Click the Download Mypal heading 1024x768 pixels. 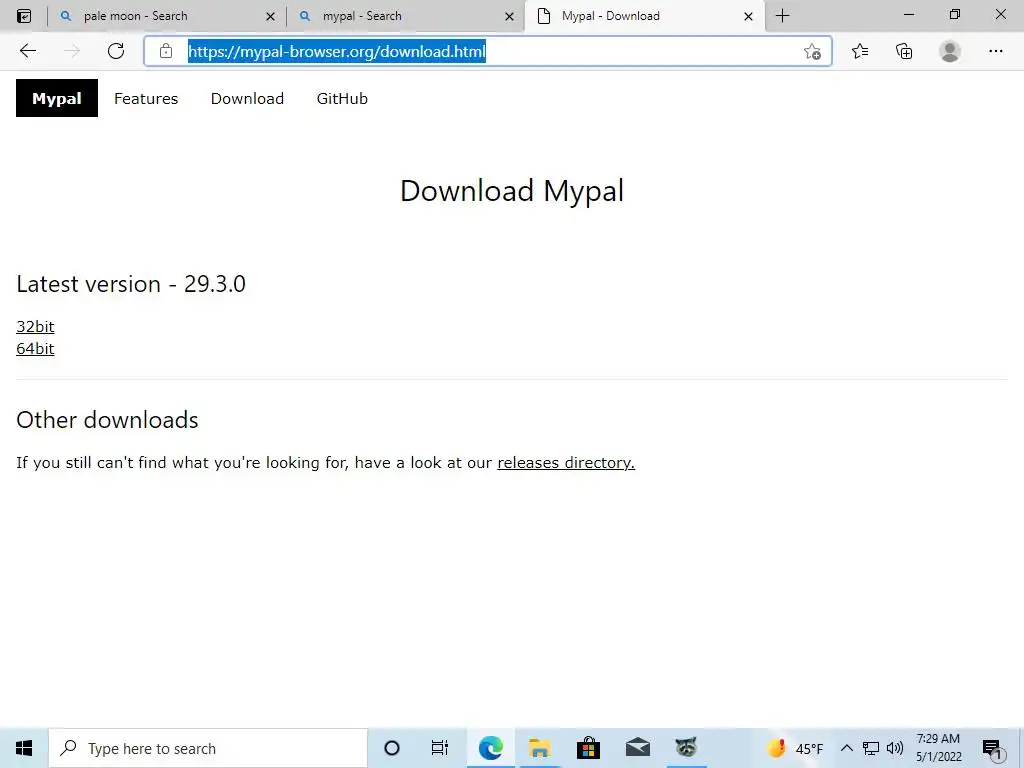point(512,191)
